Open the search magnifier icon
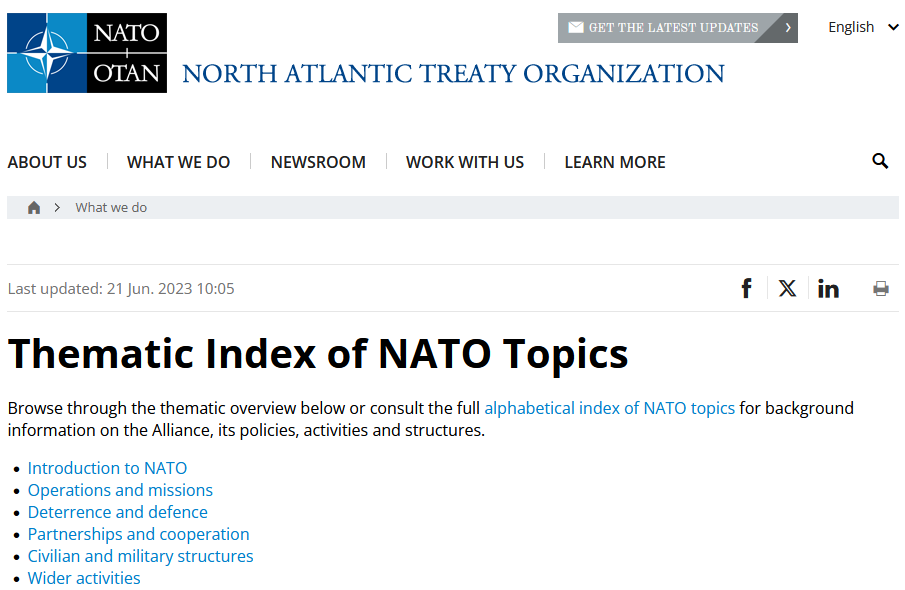 880,161
